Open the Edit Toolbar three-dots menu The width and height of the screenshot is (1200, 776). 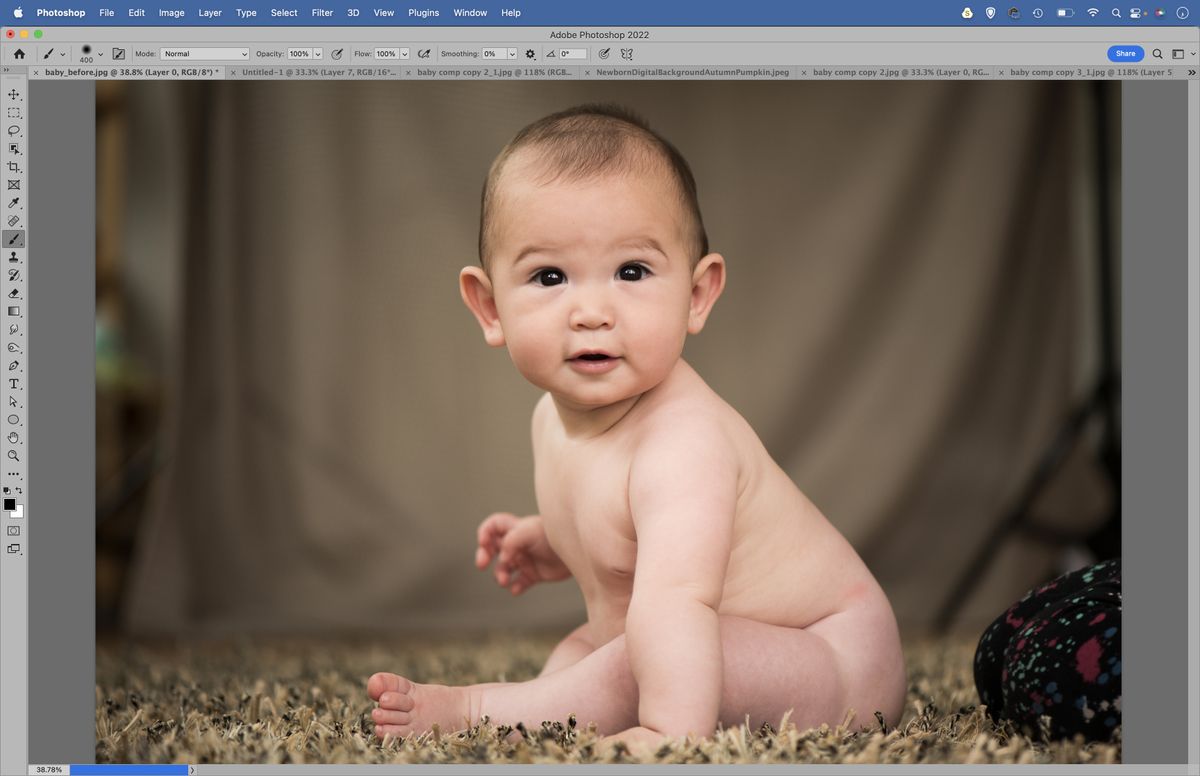14,474
